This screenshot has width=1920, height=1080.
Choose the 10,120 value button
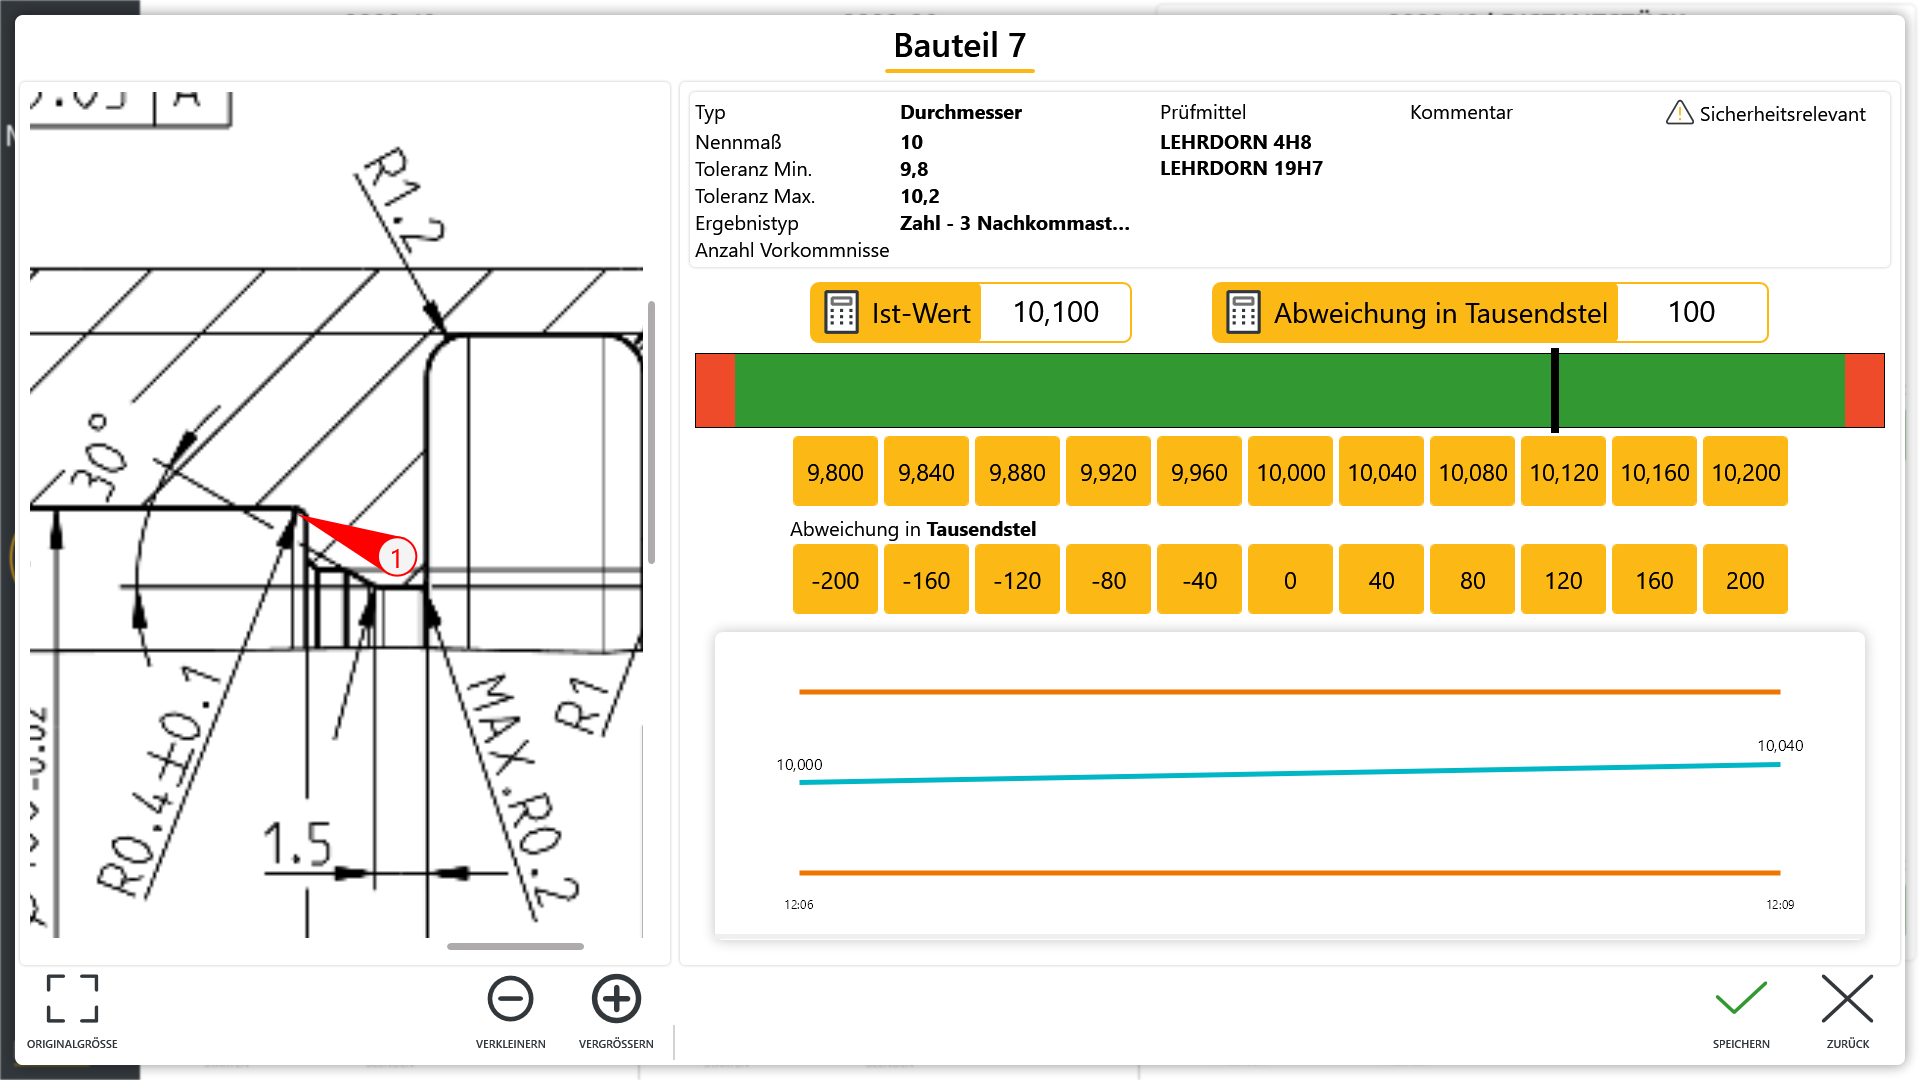1563,472
